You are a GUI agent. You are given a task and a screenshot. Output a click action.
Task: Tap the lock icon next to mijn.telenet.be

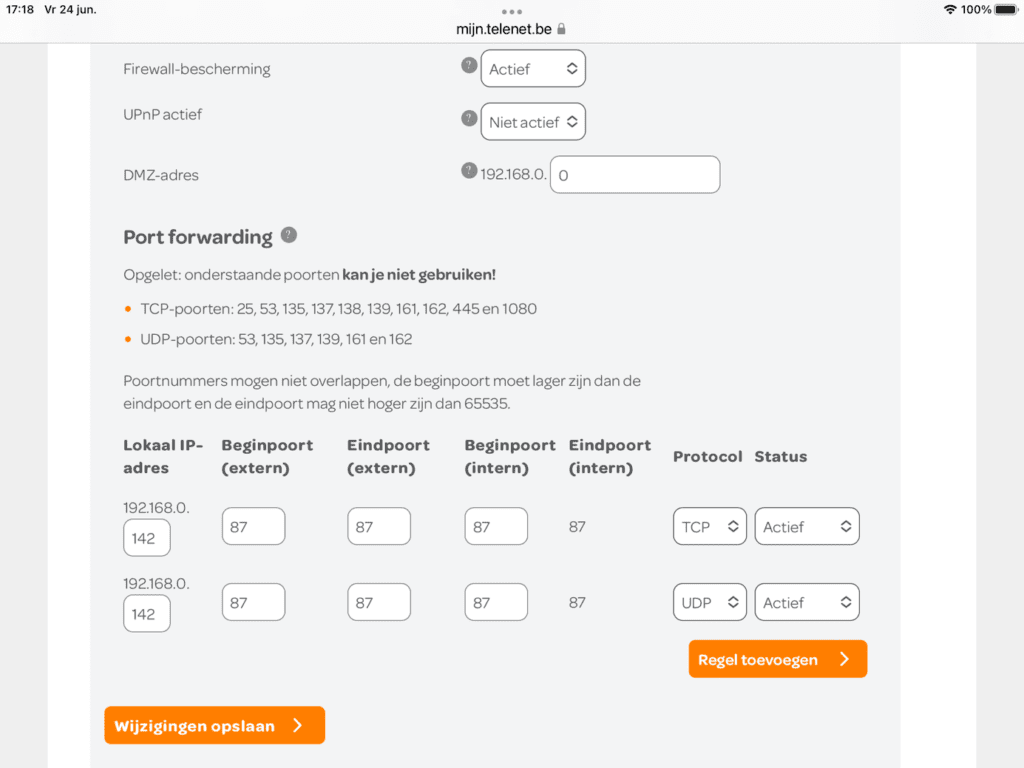coord(561,29)
